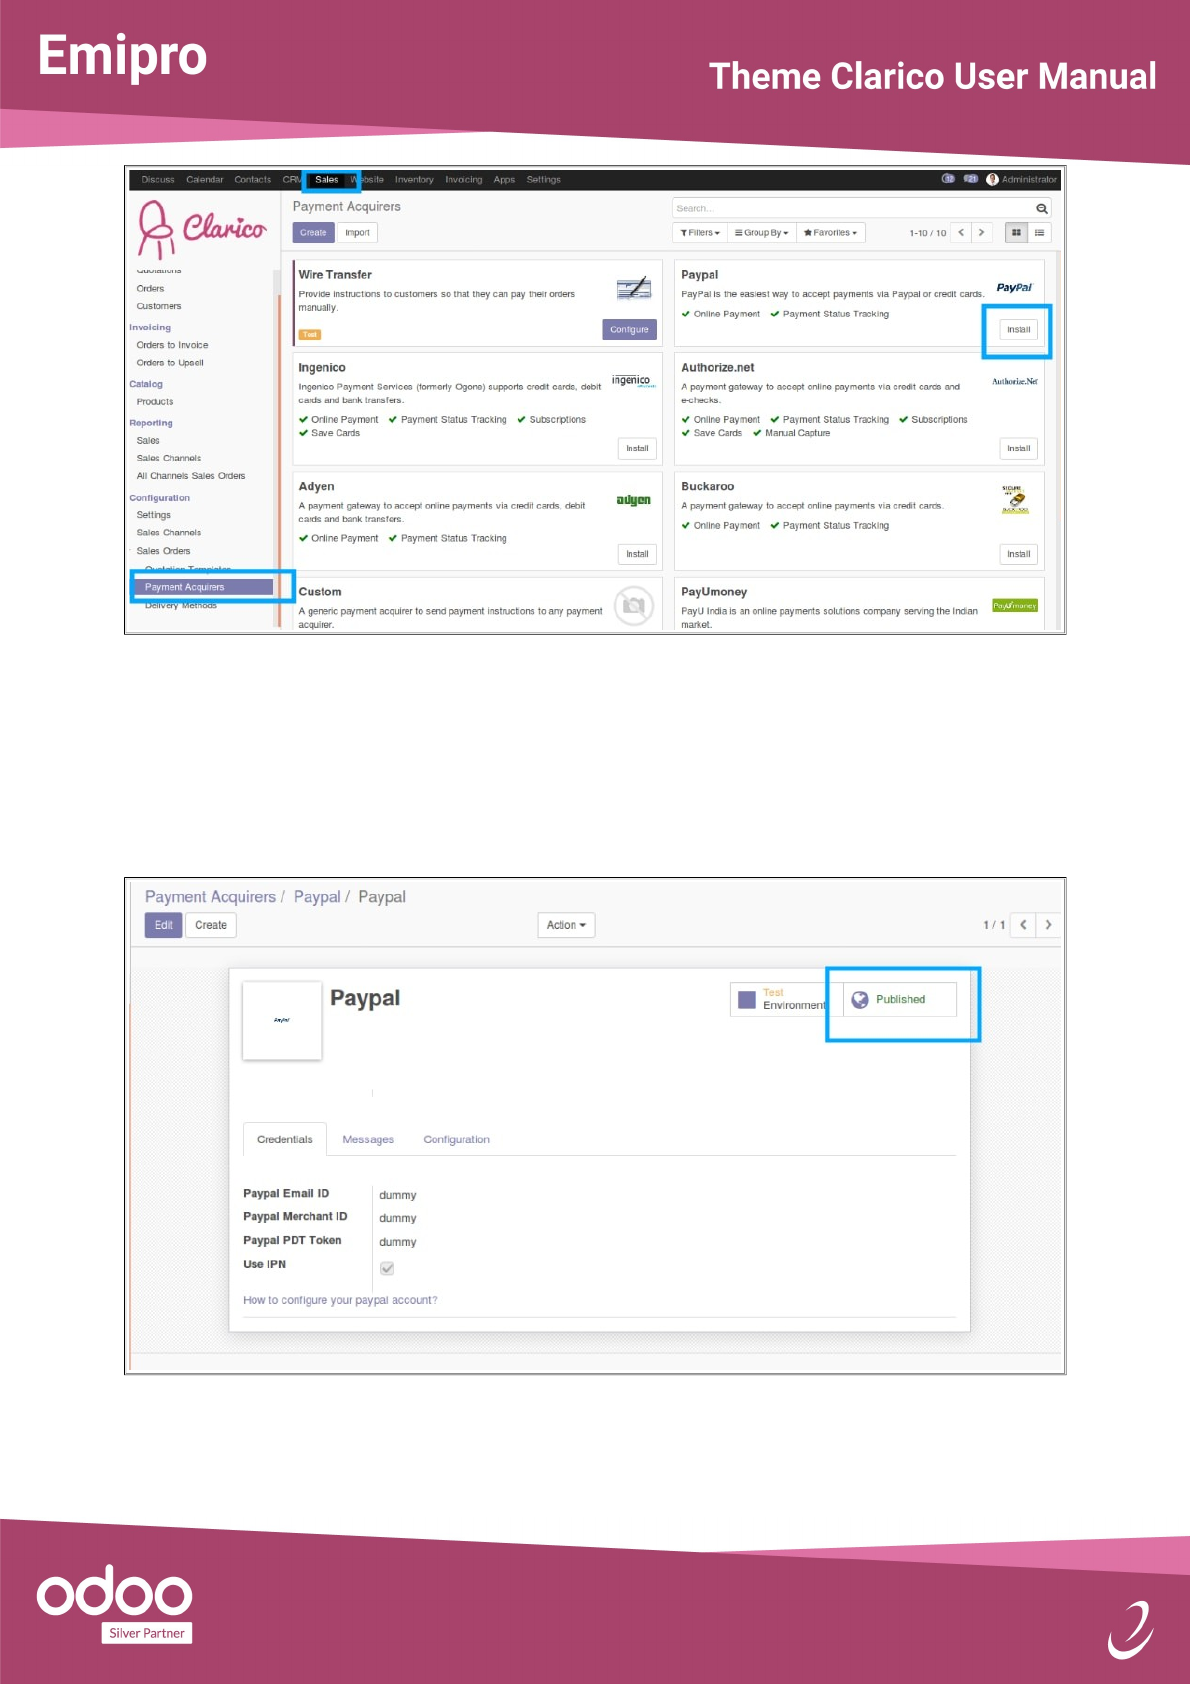Open the Invoicing menu in top bar
Screen dimensions: 1190x1684
464,180
